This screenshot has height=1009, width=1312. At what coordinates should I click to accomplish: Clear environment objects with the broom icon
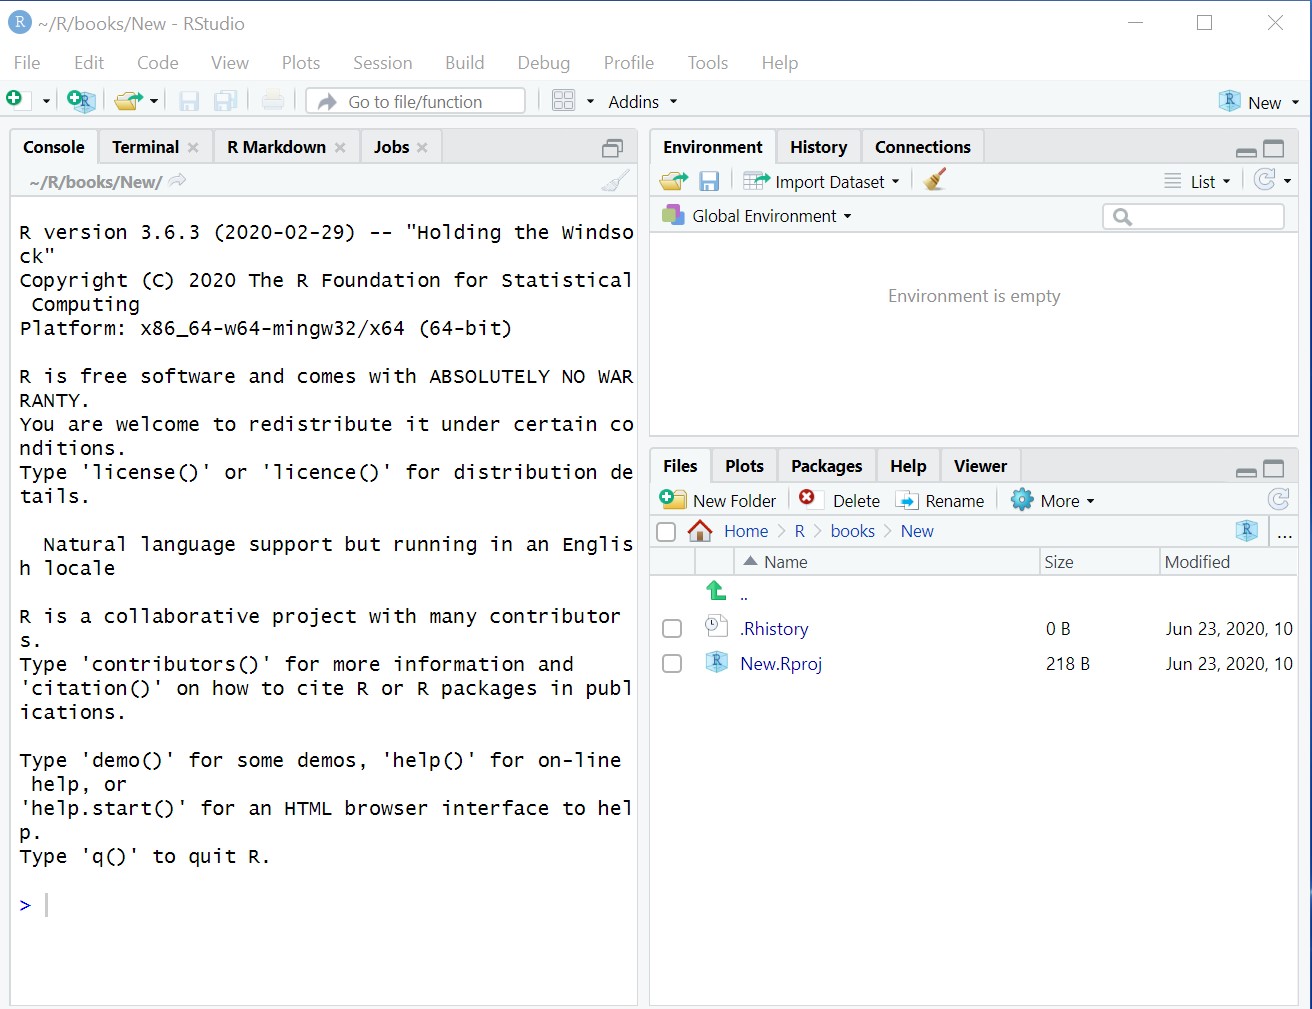(935, 181)
